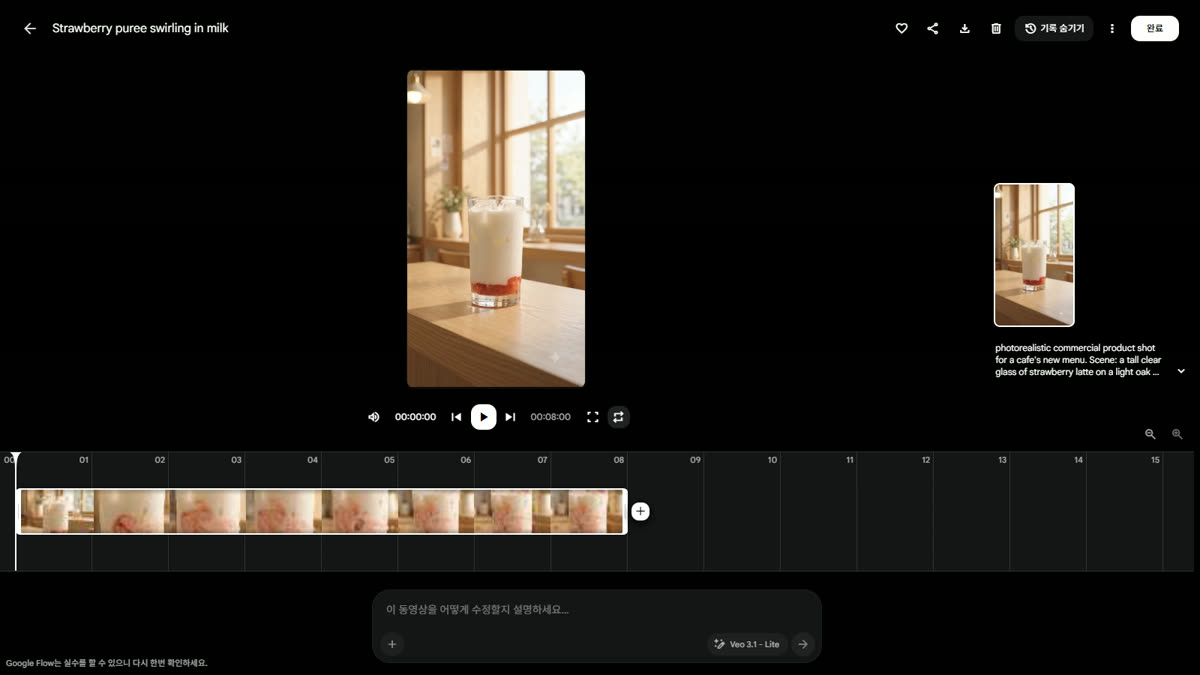The height and width of the screenshot is (675, 1200).
Task: Skip to the previous frame marker
Action: [456, 417]
